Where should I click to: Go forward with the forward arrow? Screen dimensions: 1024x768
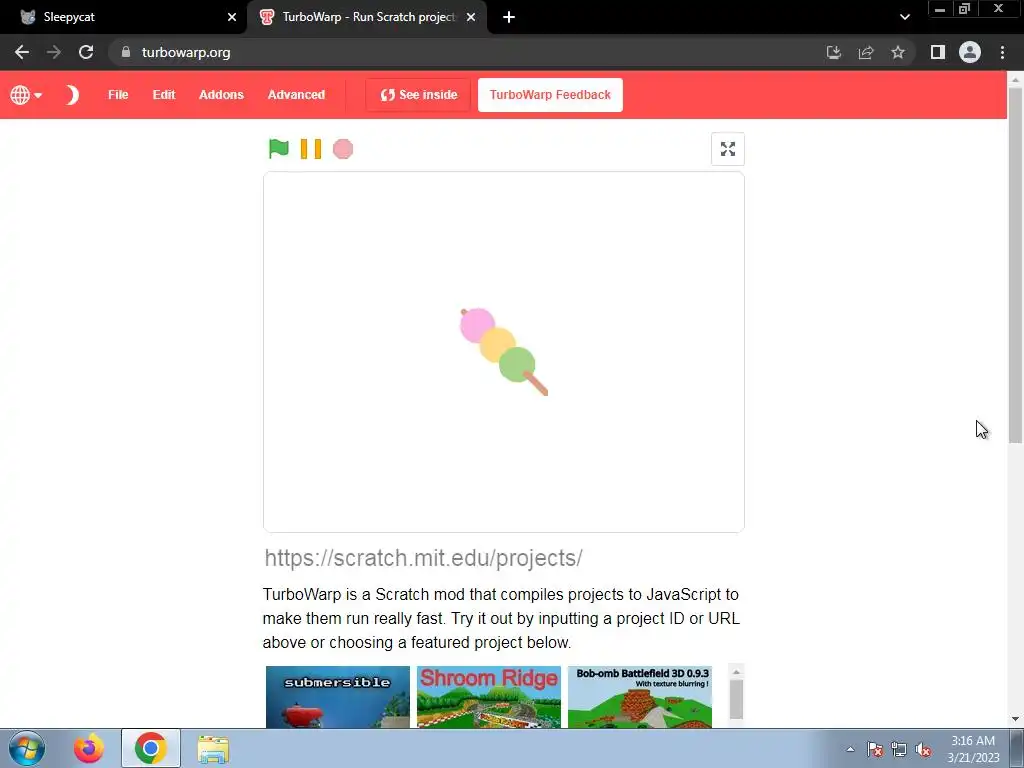point(54,52)
